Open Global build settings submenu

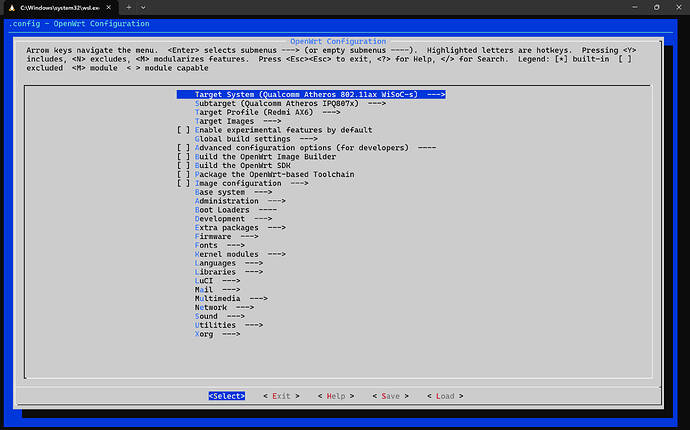tap(256, 139)
